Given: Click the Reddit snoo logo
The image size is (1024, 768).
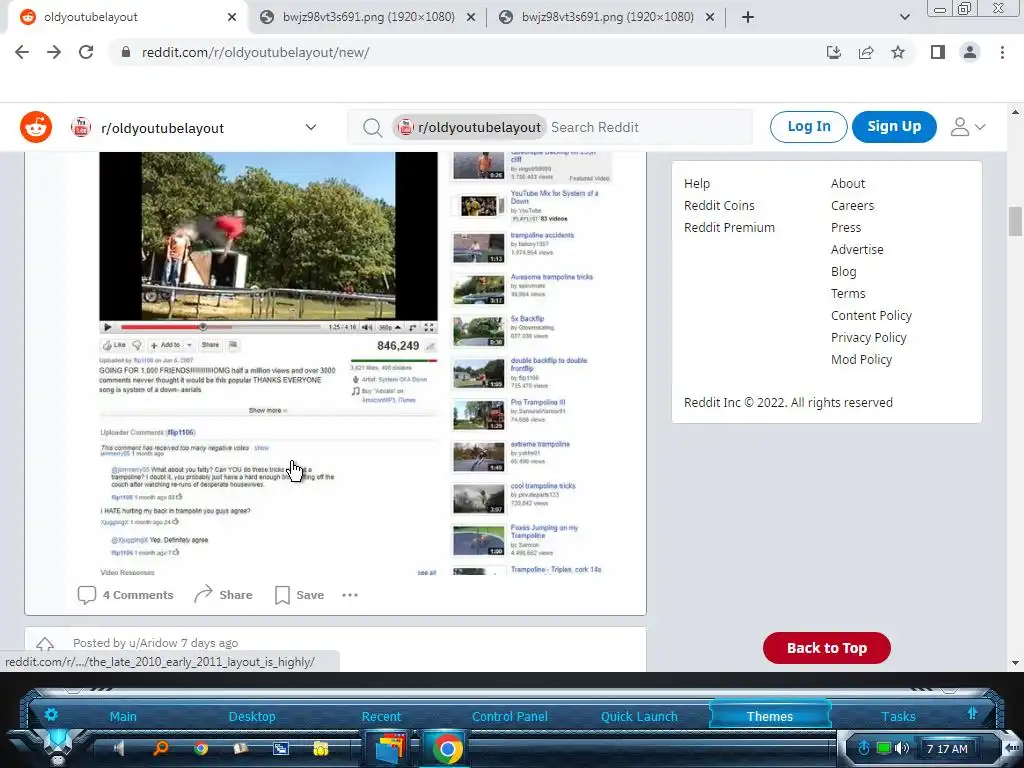Looking at the screenshot, I should [36, 127].
